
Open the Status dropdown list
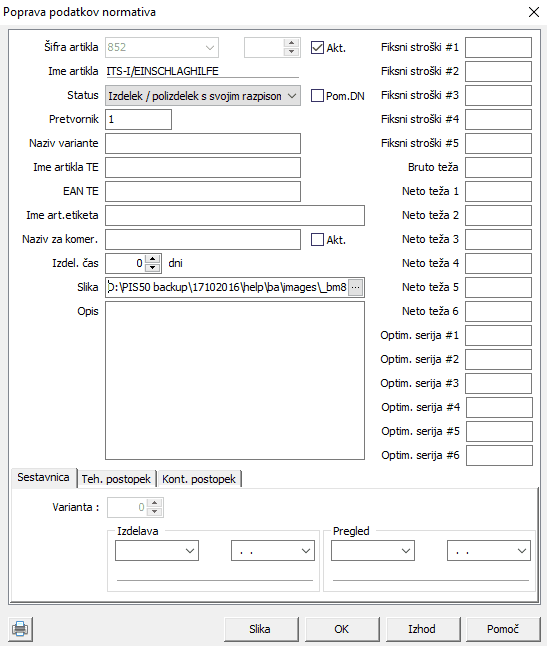[203, 96]
